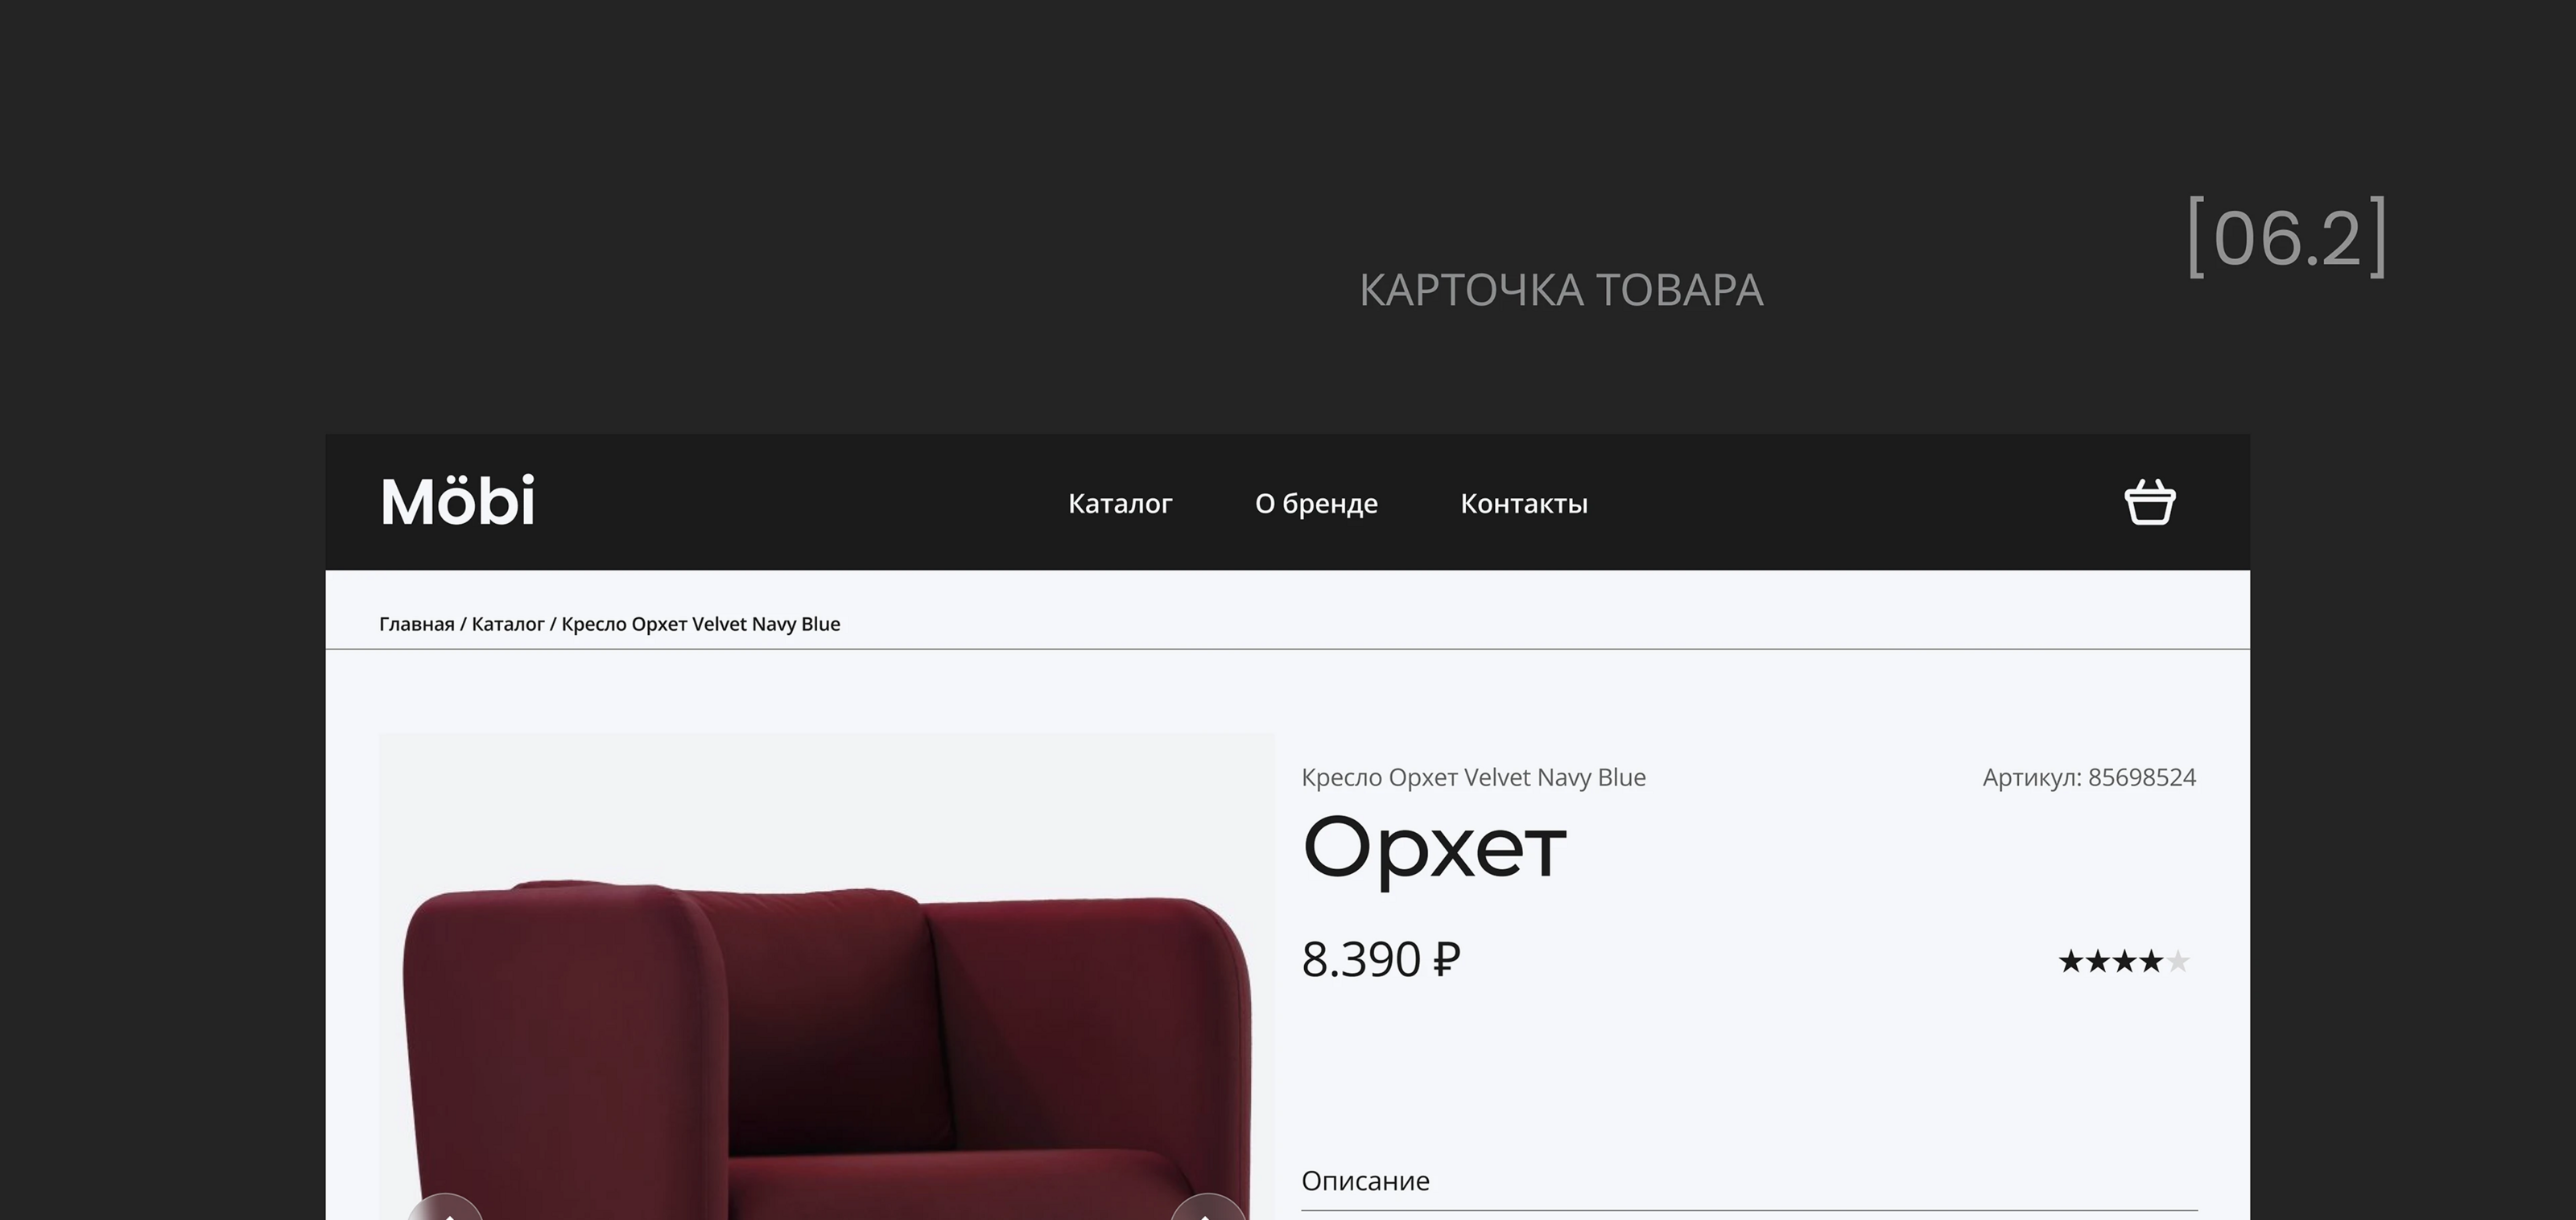Rate with the fourth black star
Screen dimensions: 2576x1220
click(2151, 962)
